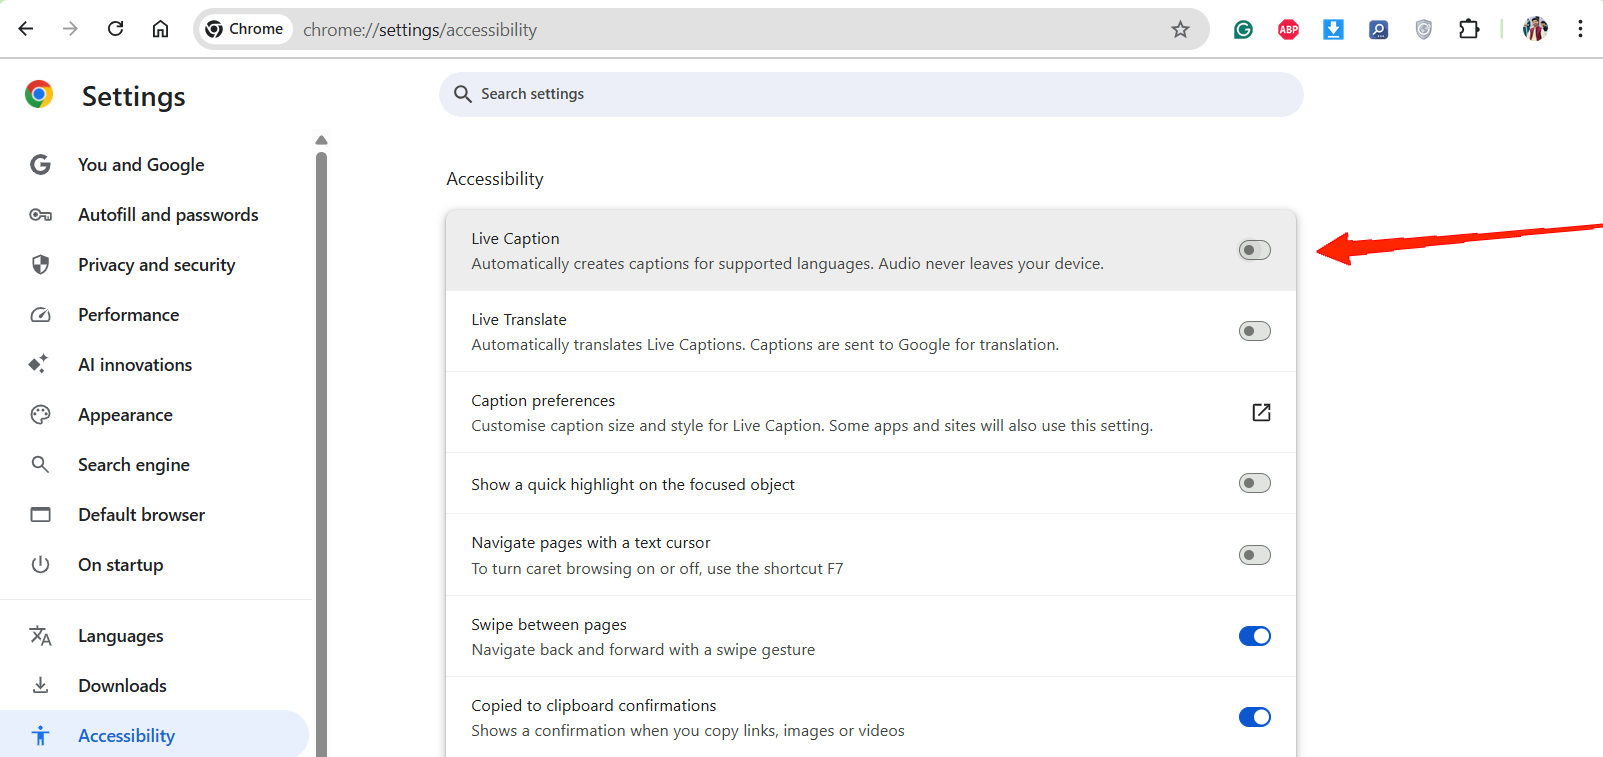Open Chrome's three-dot menu

pyautogui.click(x=1580, y=30)
